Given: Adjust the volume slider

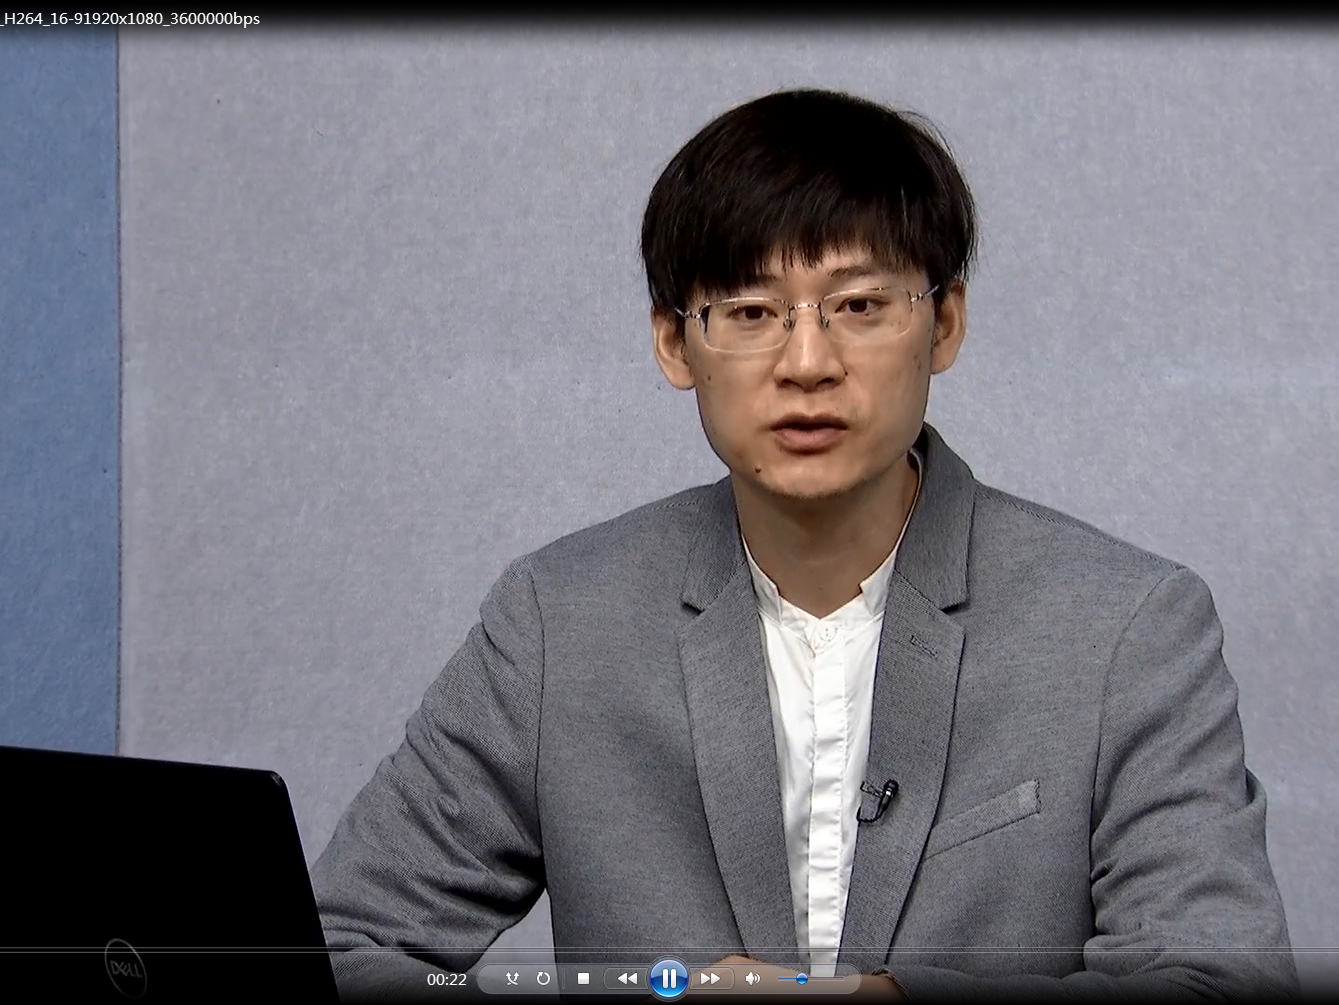Looking at the screenshot, I should [x=811, y=979].
